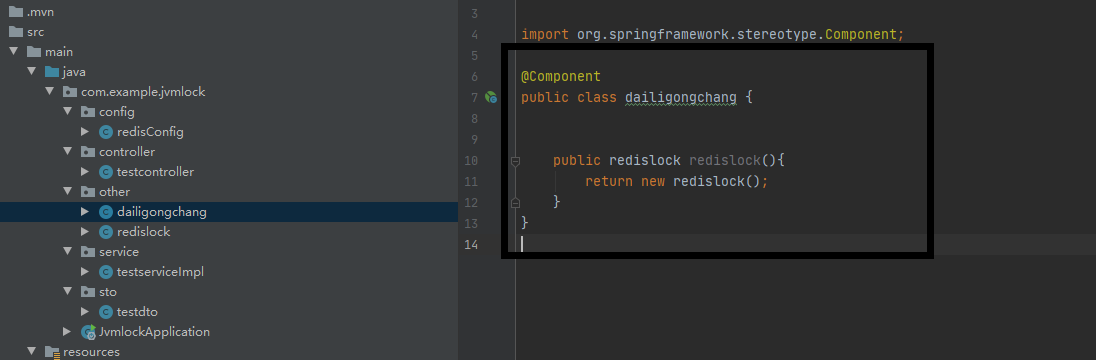Click the main folder icon

(34, 52)
